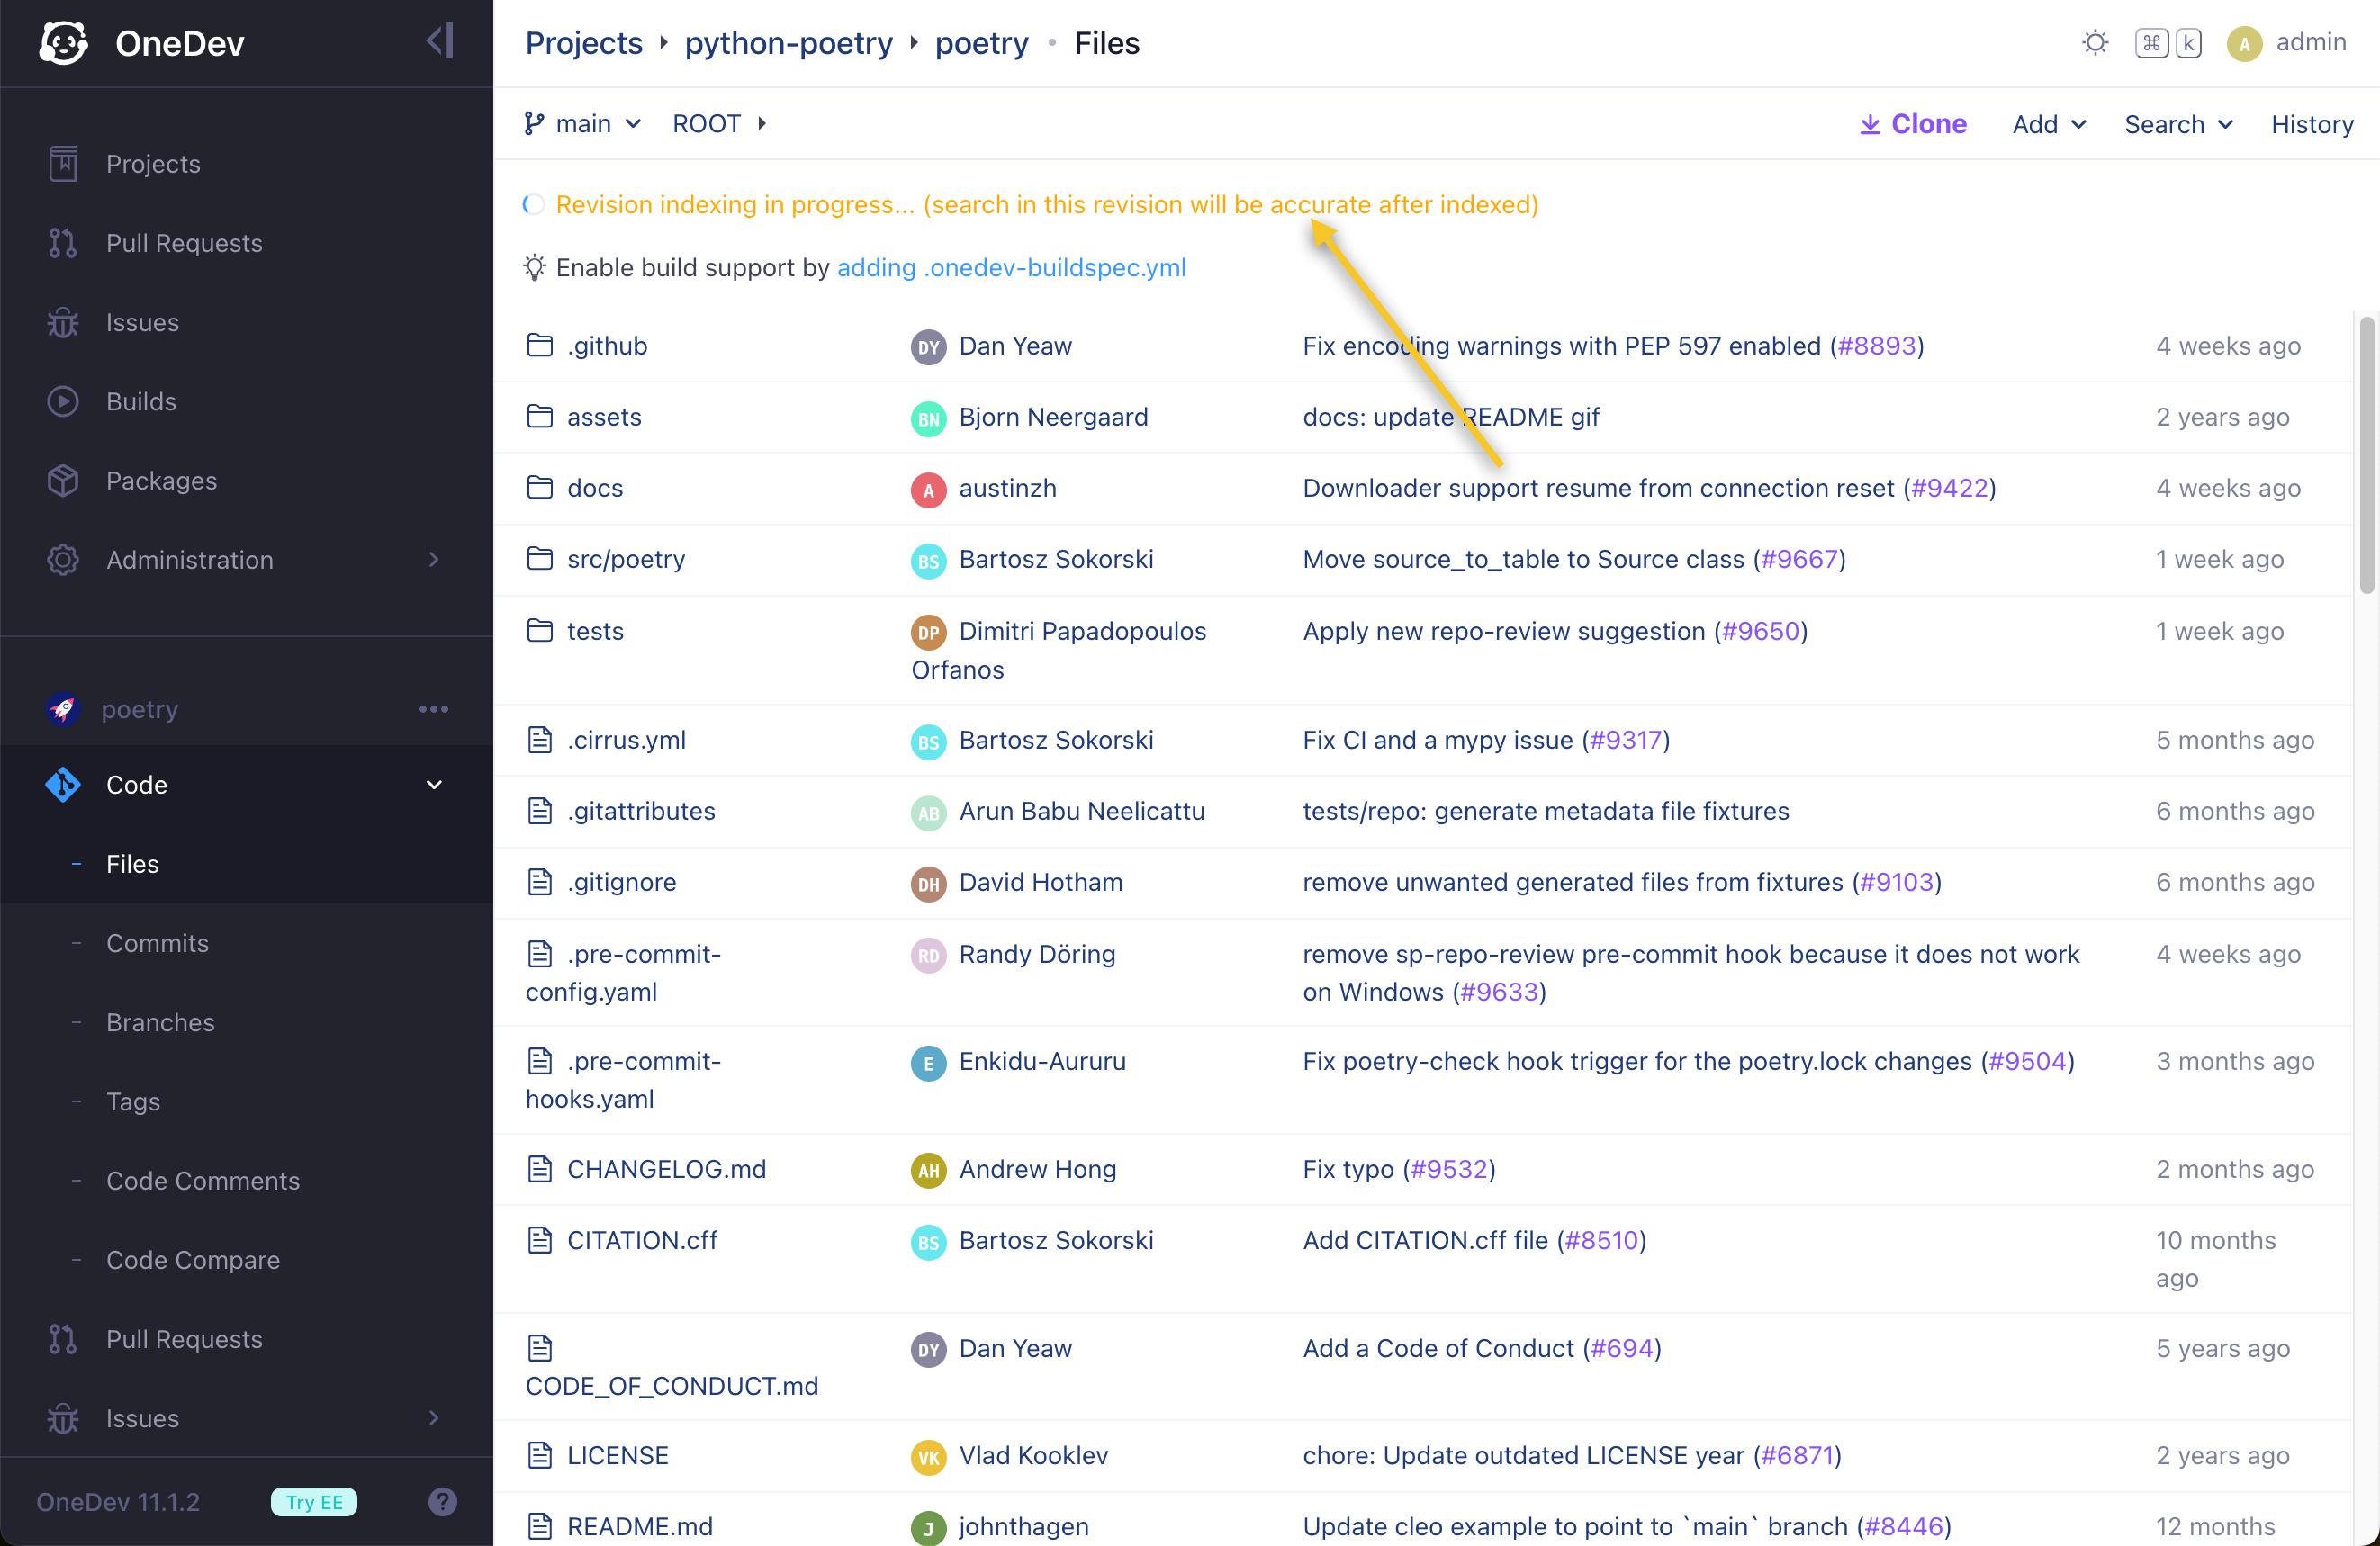Click the admin avatar
The height and width of the screenshot is (1546, 2380).
click(2245, 43)
